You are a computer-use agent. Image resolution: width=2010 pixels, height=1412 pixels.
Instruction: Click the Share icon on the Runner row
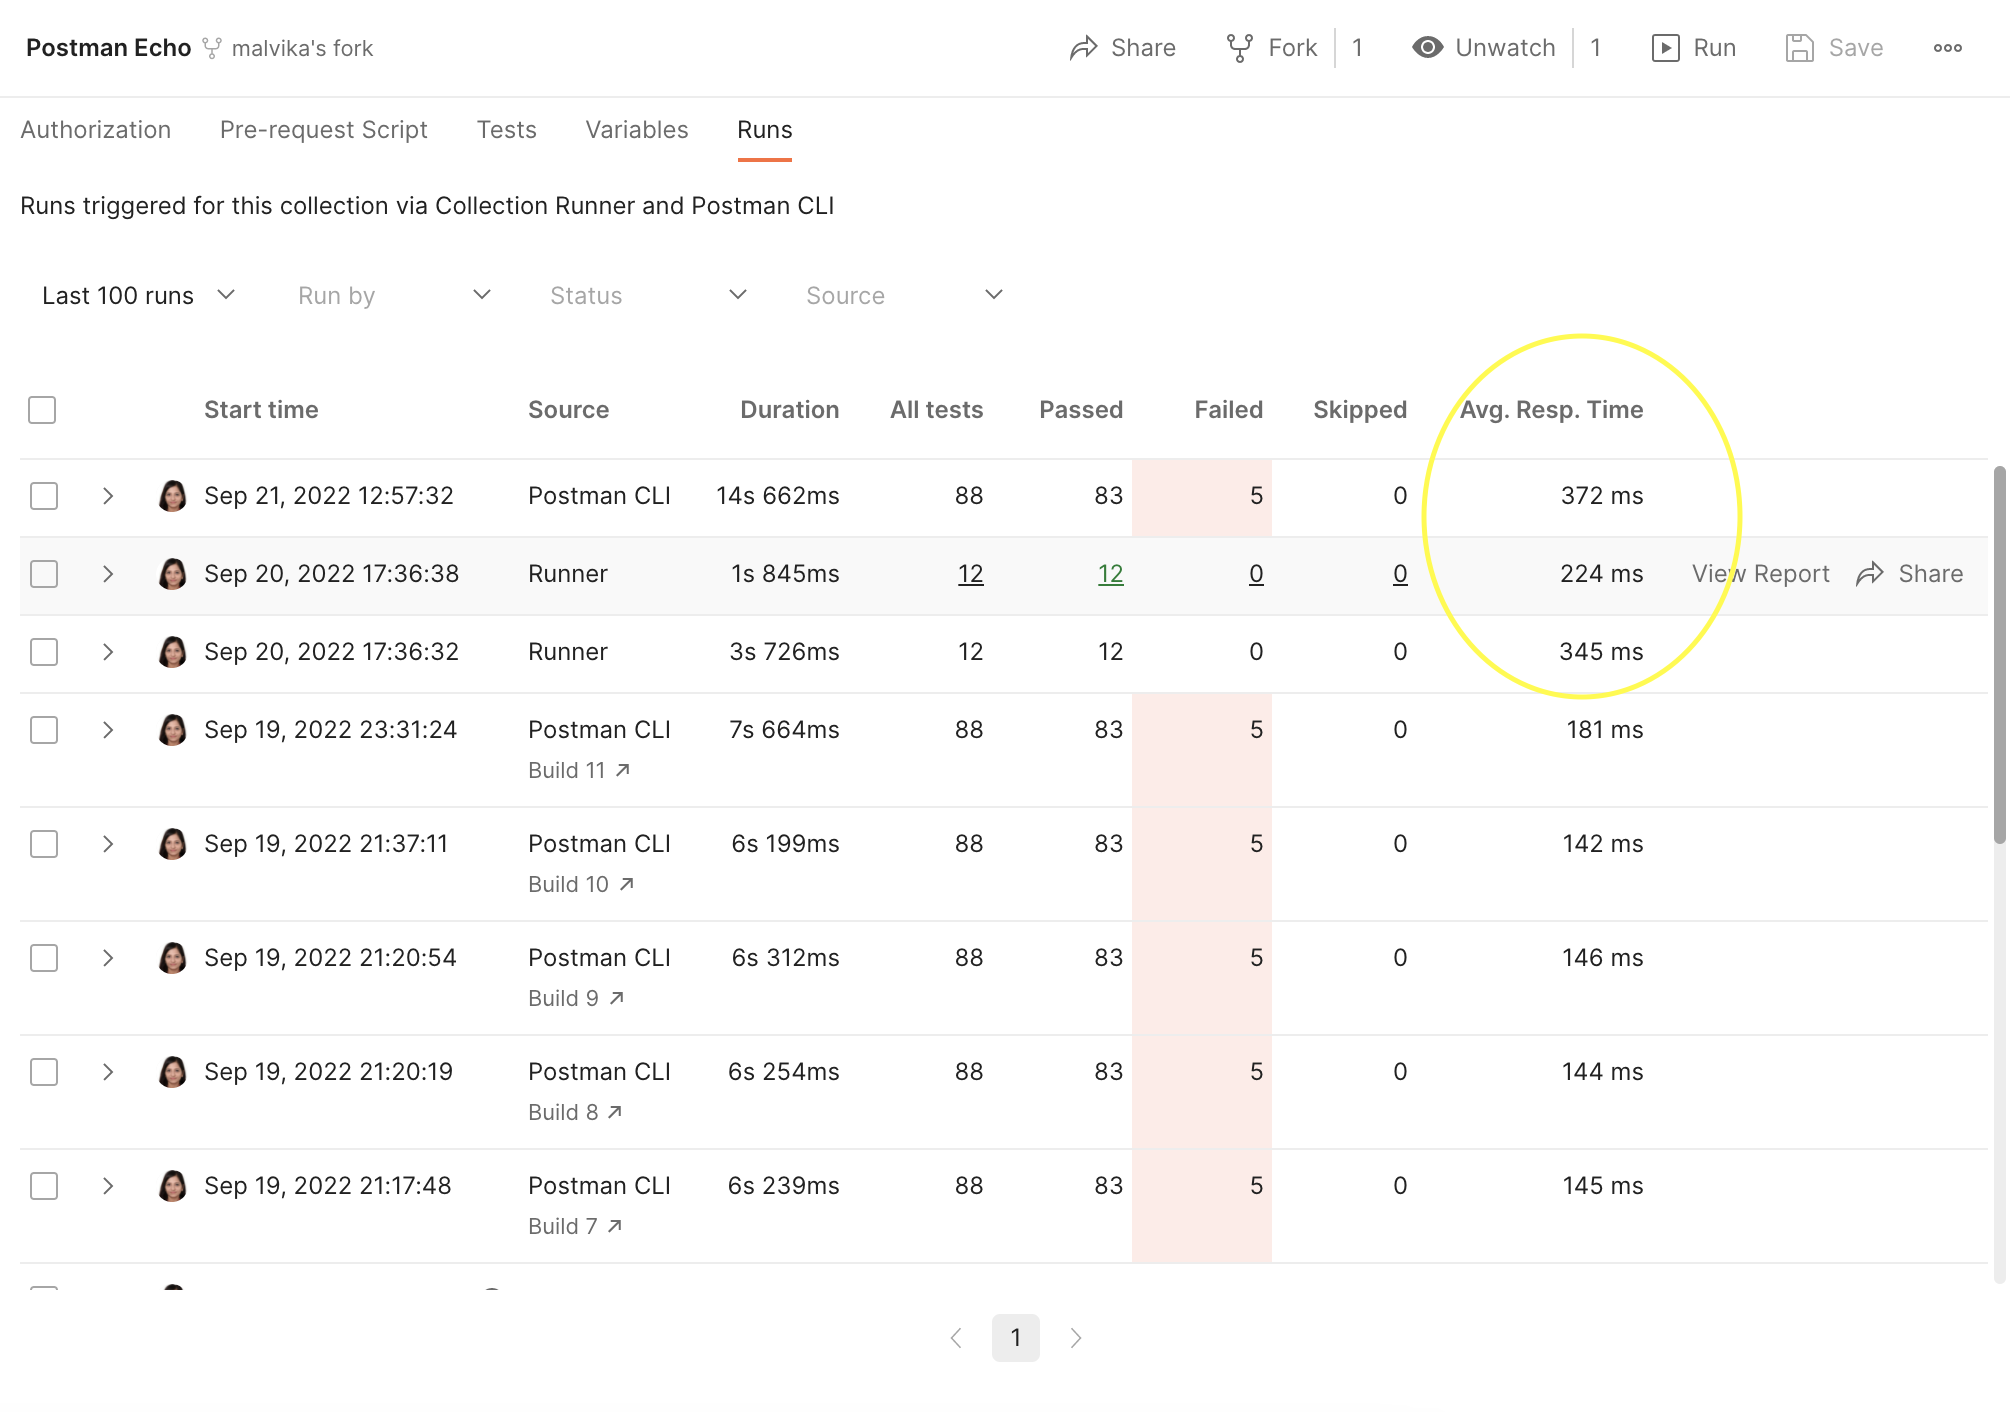1866,574
